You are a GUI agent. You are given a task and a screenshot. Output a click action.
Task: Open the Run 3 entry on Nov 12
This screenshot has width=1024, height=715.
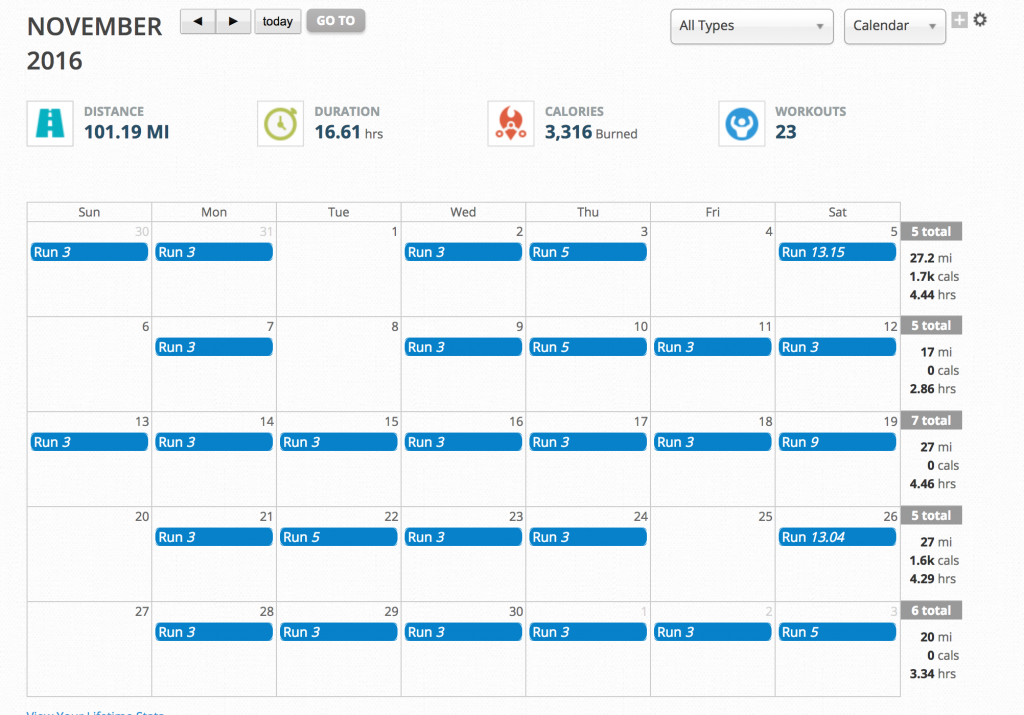[x=837, y=347]
